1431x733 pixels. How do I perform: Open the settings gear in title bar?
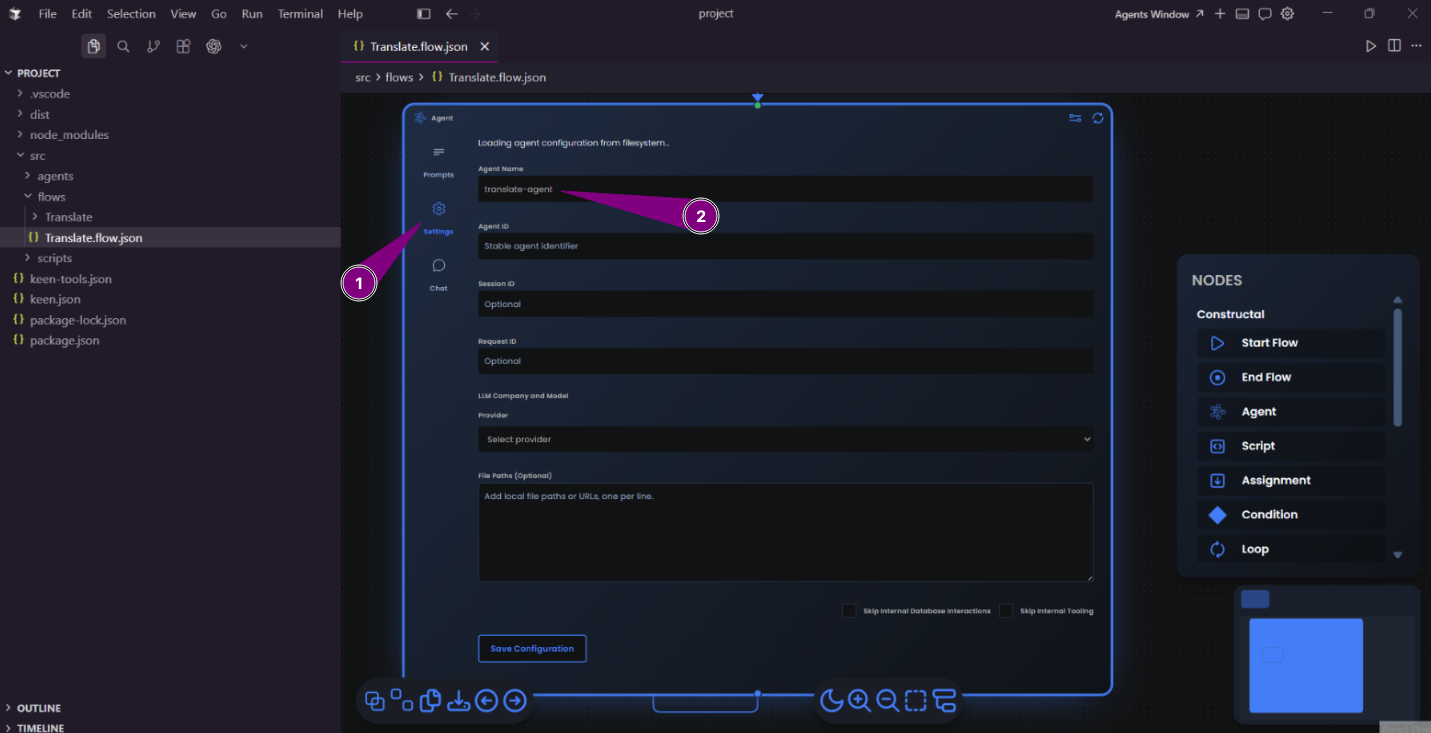[1288, 14]
